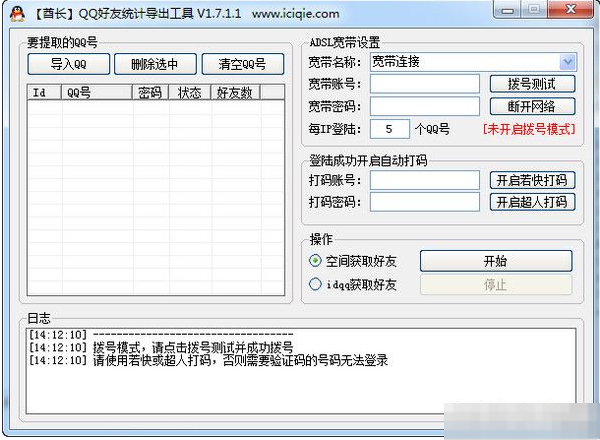Image resolution: width=600 pixels, height=440 pixels.
Task: Click 导入QQ button to import accounts
Action: click(x=68, y=64)
